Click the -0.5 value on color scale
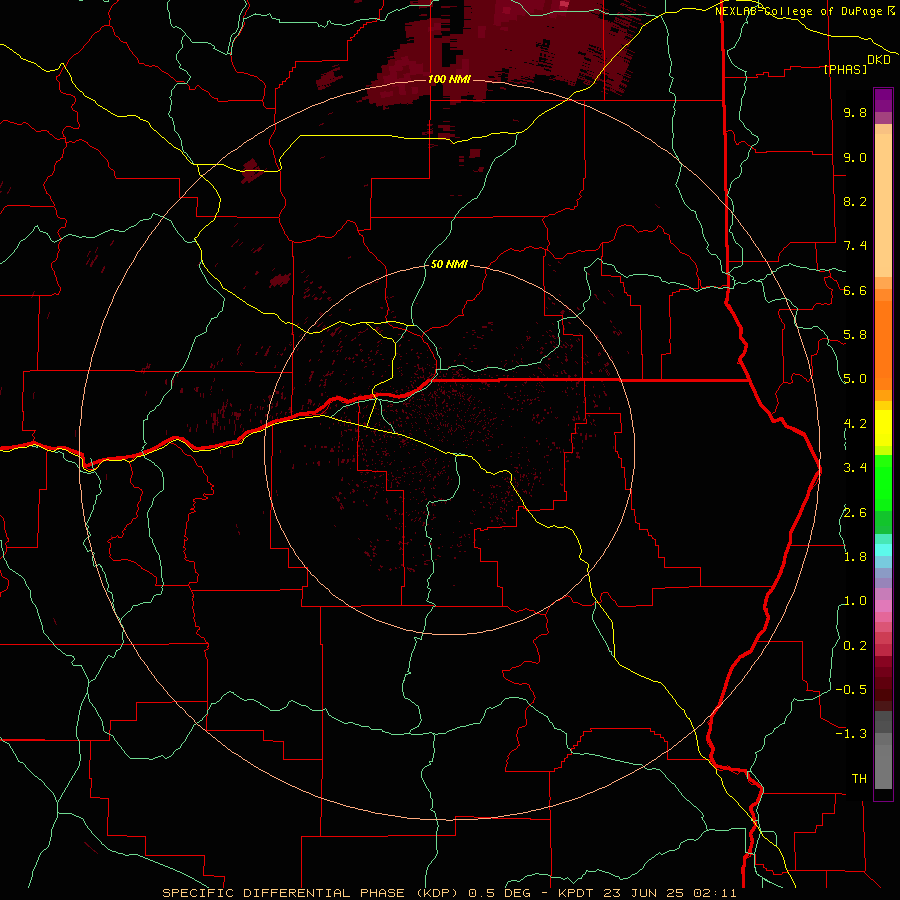The image size is (900, 900). click(851, 690)
